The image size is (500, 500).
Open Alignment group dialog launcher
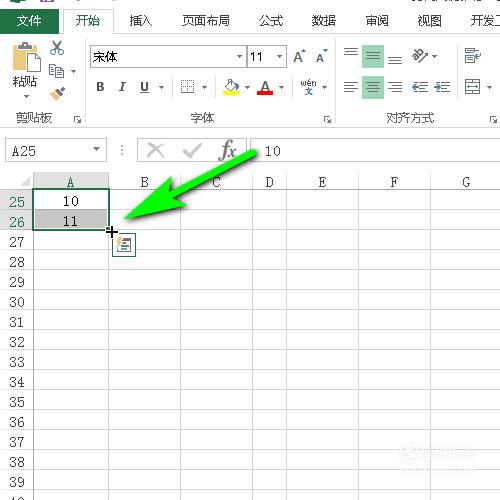pos(493,119)
